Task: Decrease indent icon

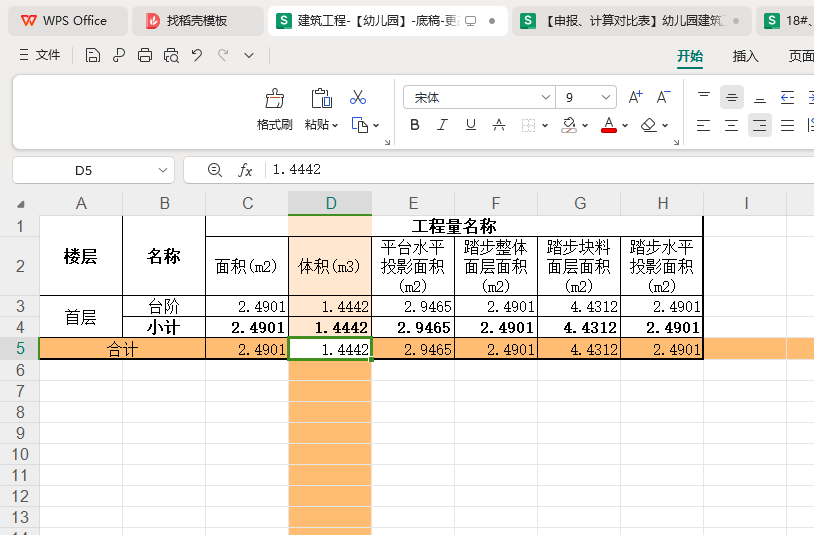Action: point(788,97)
